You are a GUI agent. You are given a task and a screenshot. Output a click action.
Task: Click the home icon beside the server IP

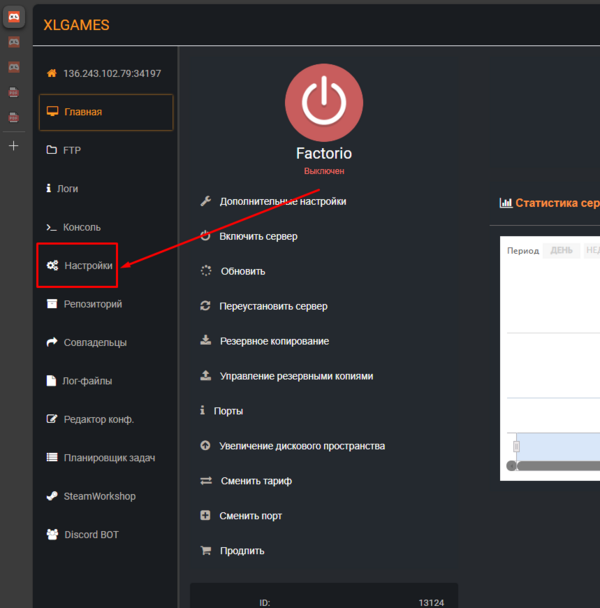[x=52, y=74]
